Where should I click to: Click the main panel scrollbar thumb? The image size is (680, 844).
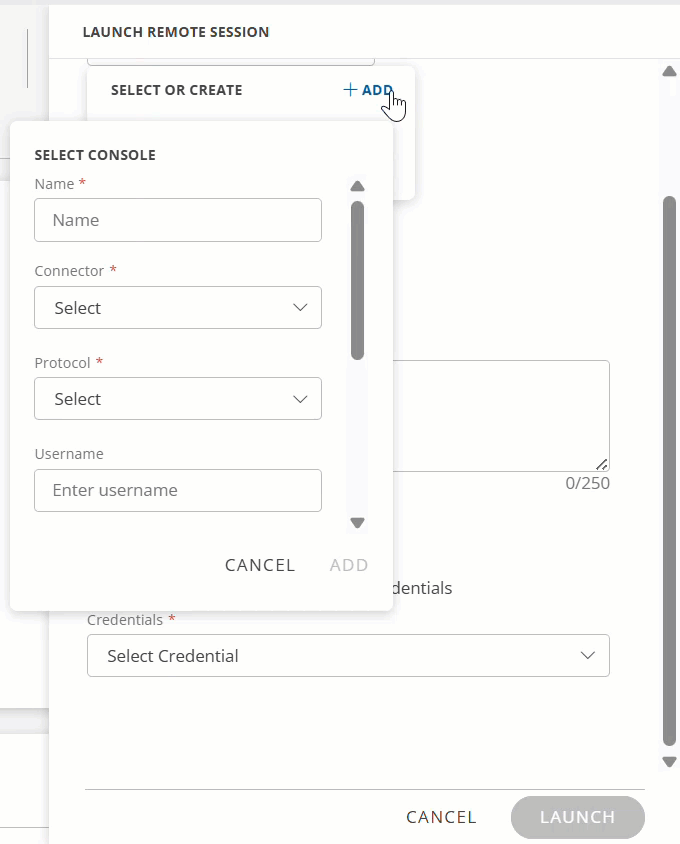[x=669, y=470]
